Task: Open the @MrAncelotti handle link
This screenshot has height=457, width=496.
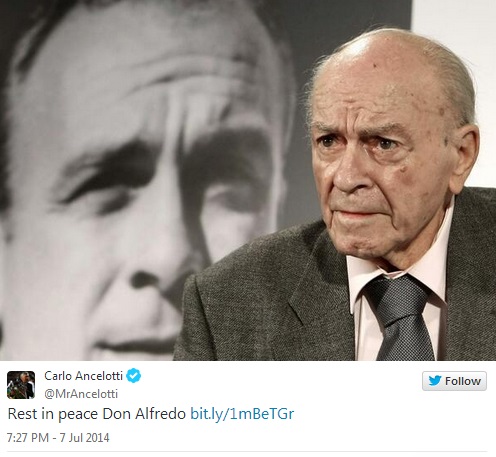Action: 81,394
